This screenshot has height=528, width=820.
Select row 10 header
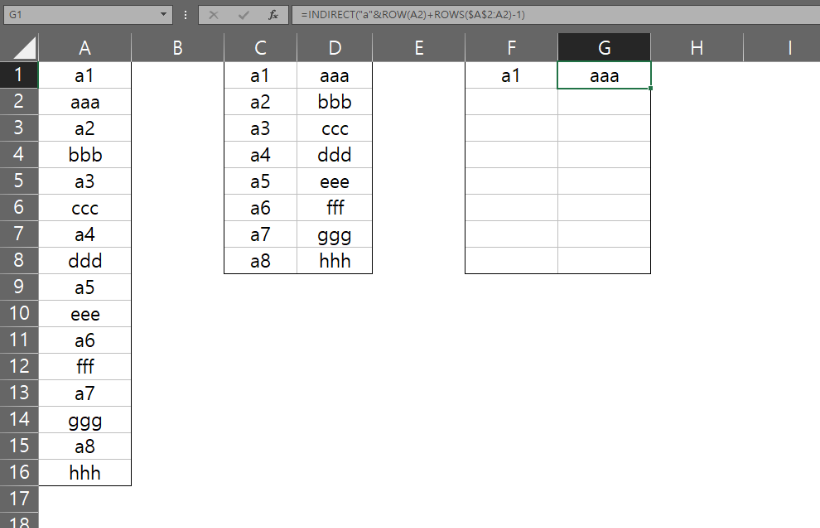pyautogui.click(x=19, y=314)
